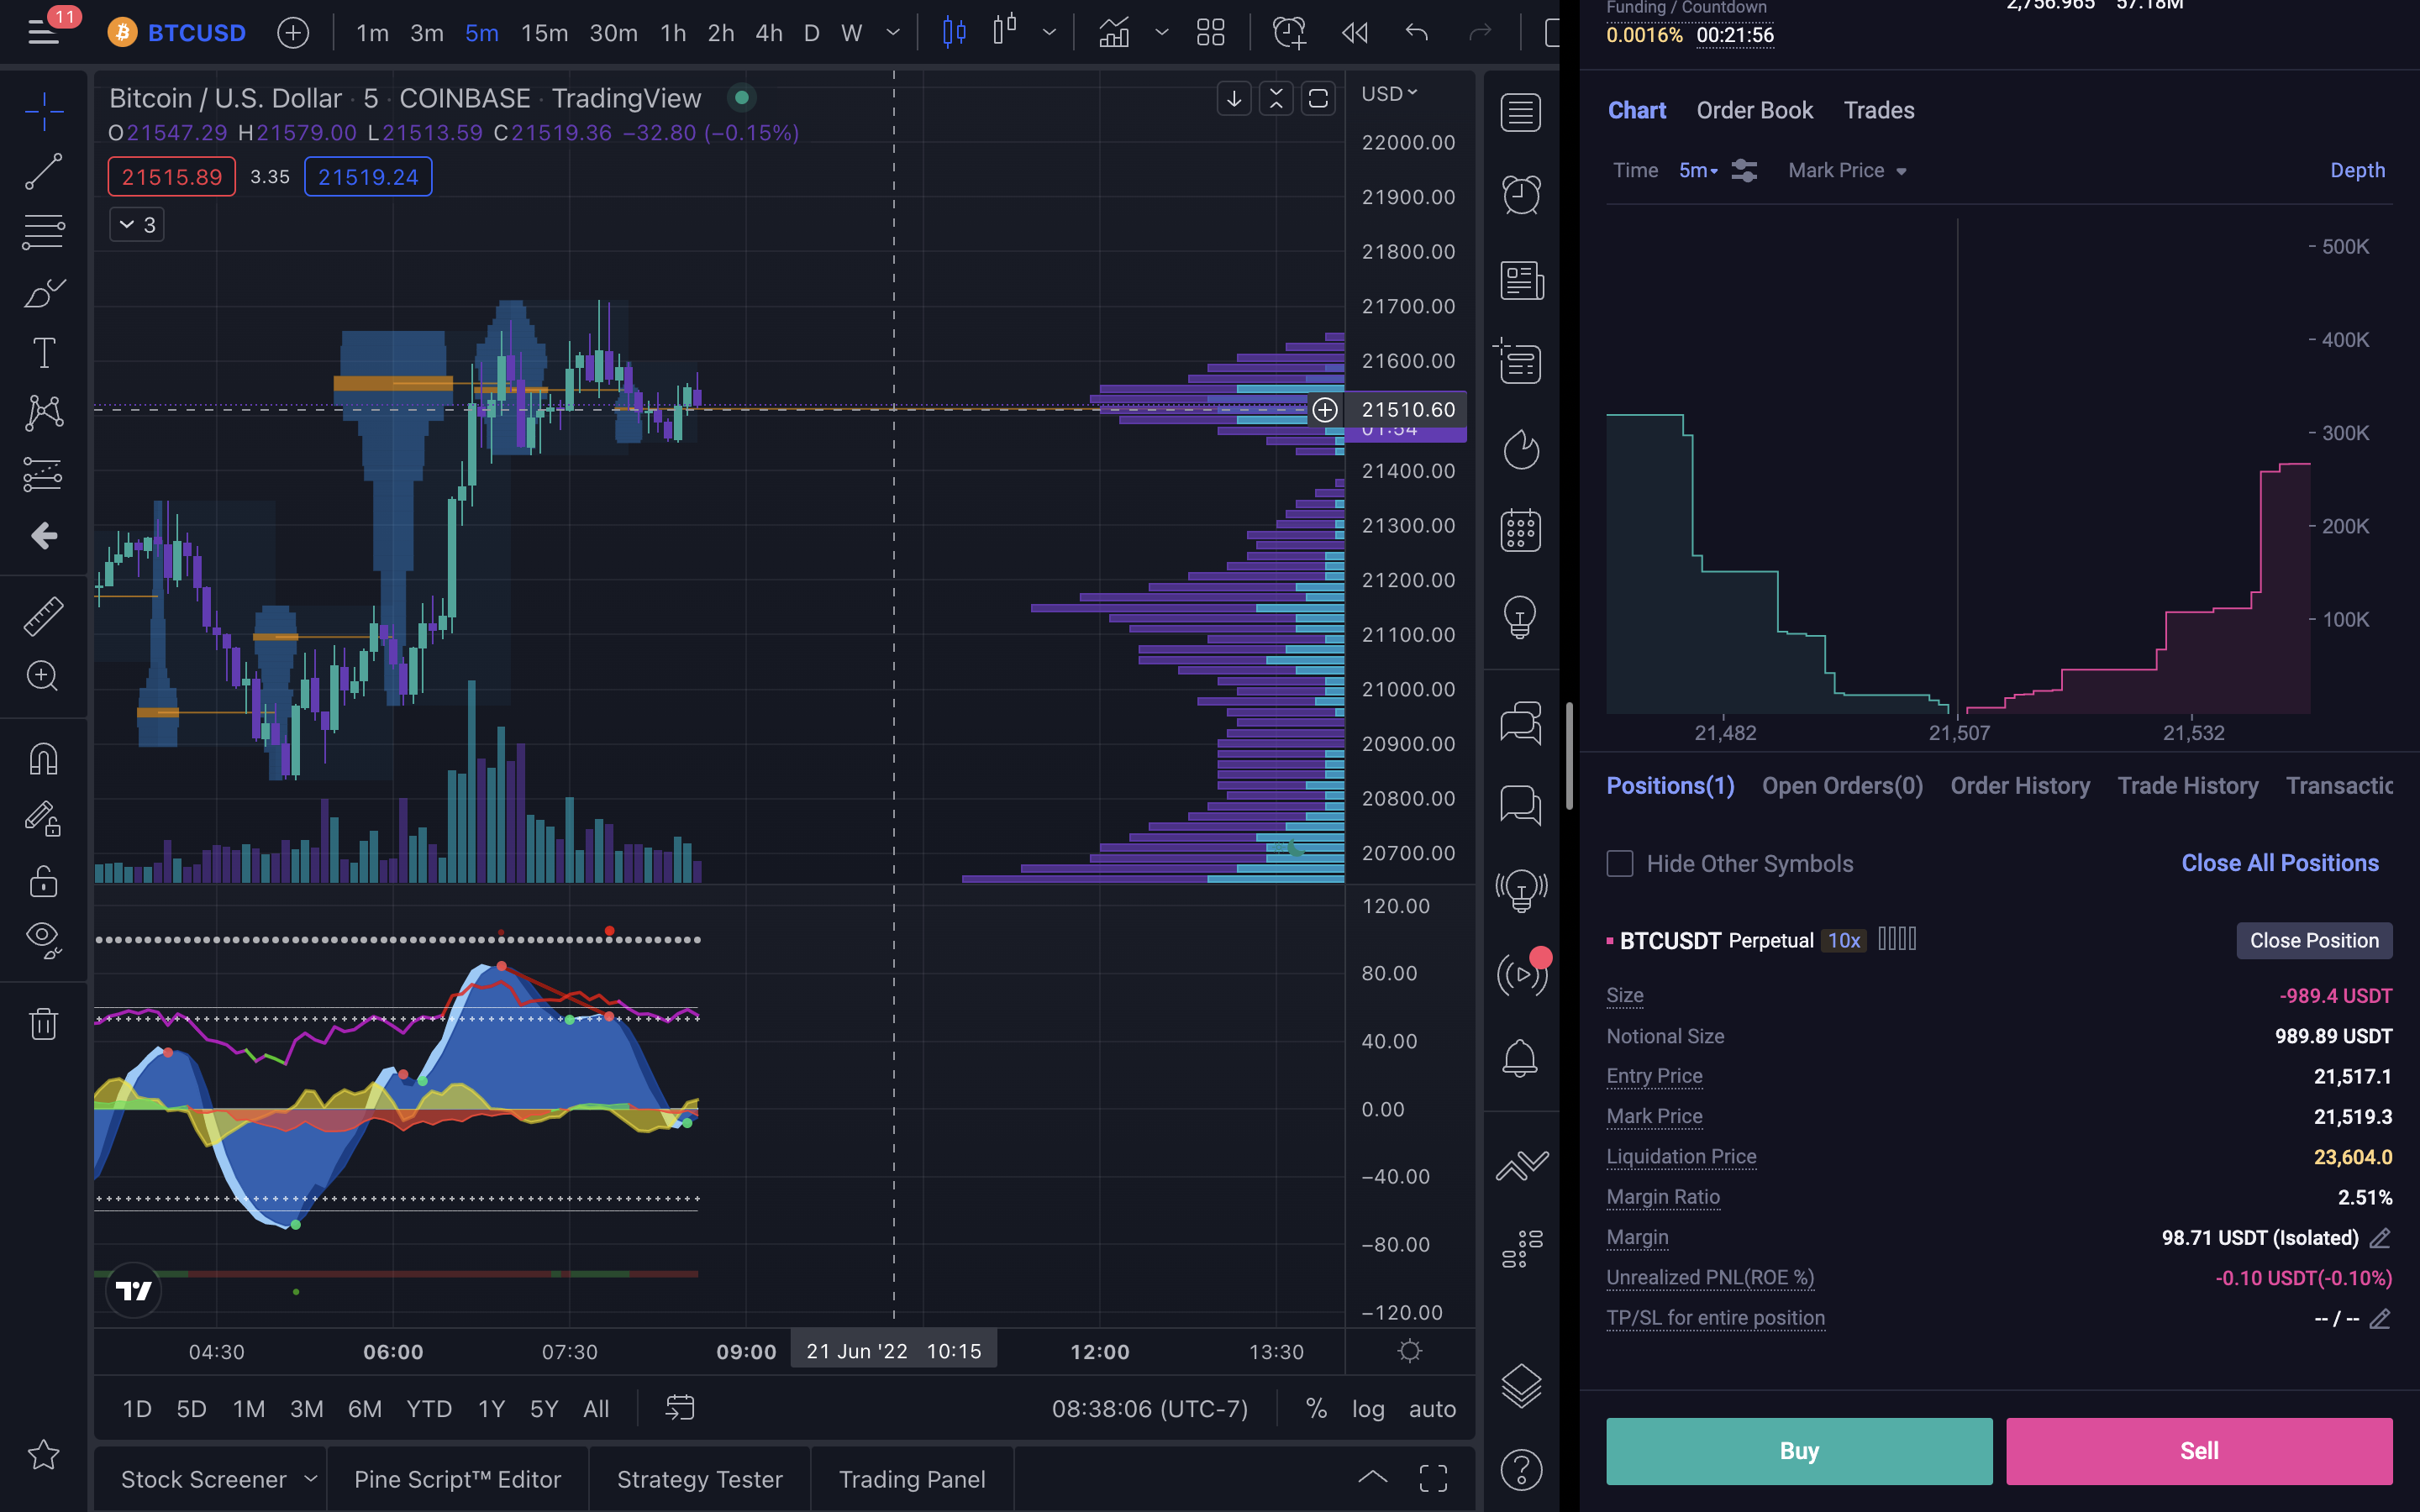This screenshot has width=2420, height=1512.
Task: Tick the Hide Other Symbols checkbox
Action: [1620, 863]
